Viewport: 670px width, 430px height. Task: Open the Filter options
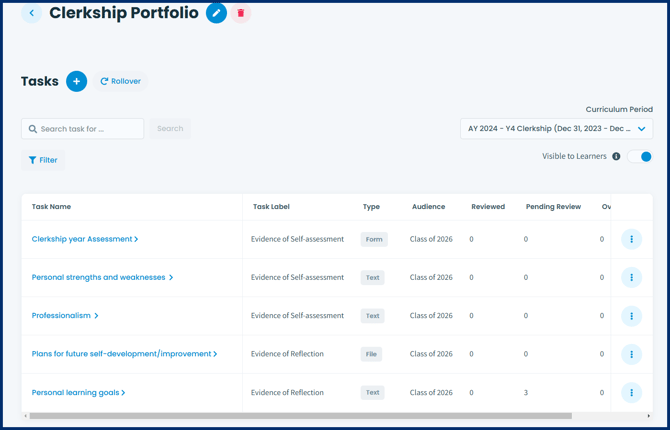point(43,160)
